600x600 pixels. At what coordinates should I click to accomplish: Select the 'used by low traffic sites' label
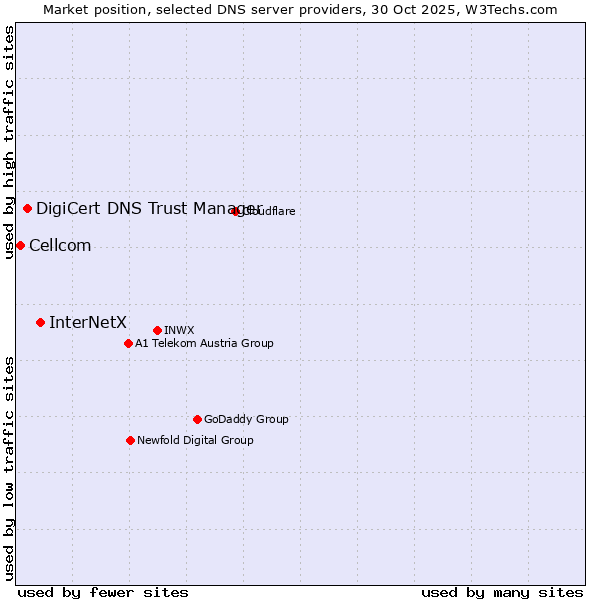pyautogui.click(x=9, y=468)
